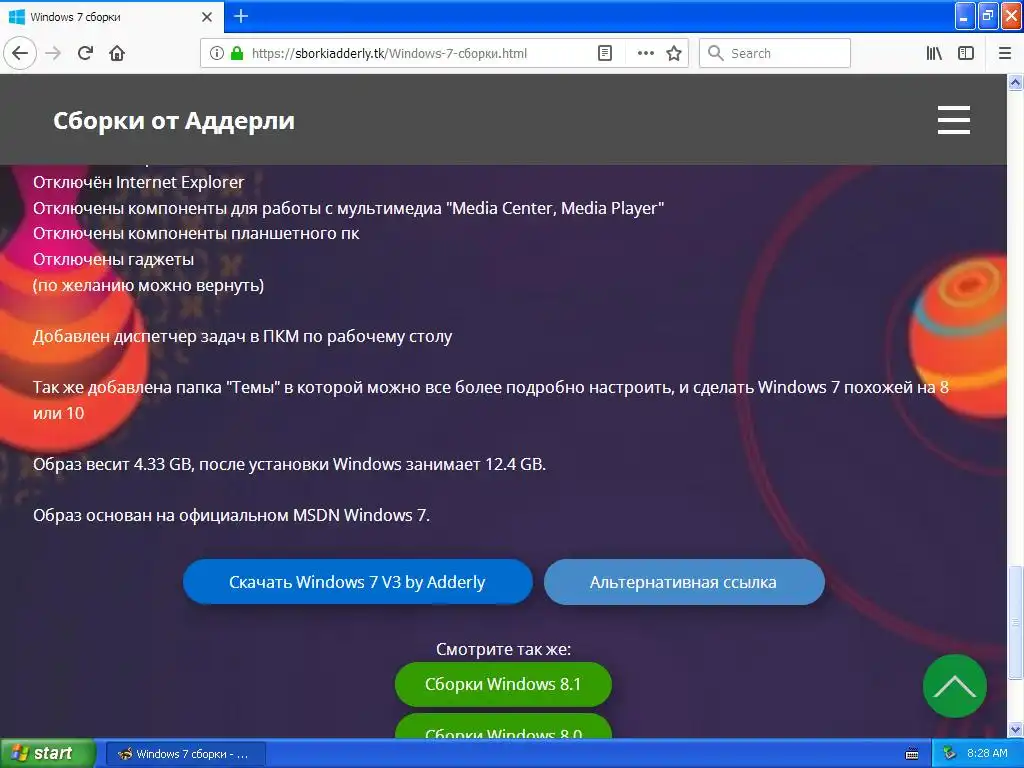Screen dimensions: 1024x768
Task: Open a new browser tab
Action: click(x=241, y=16)
